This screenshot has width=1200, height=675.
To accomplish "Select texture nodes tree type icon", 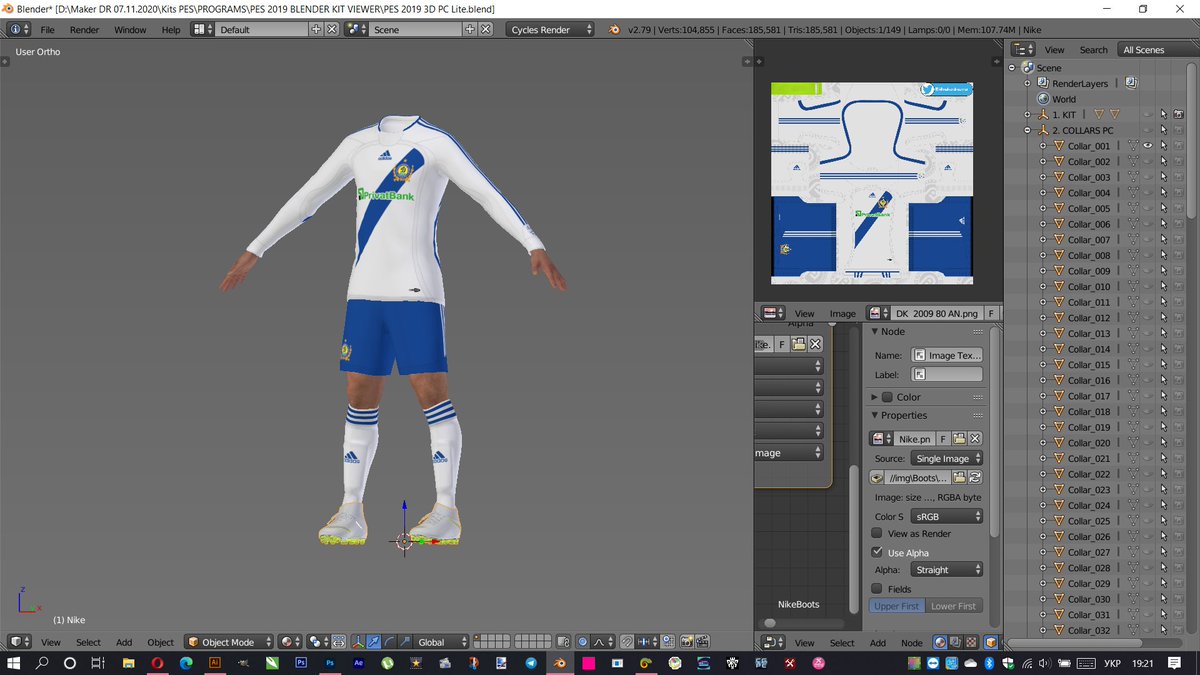I will coord(973,642).
